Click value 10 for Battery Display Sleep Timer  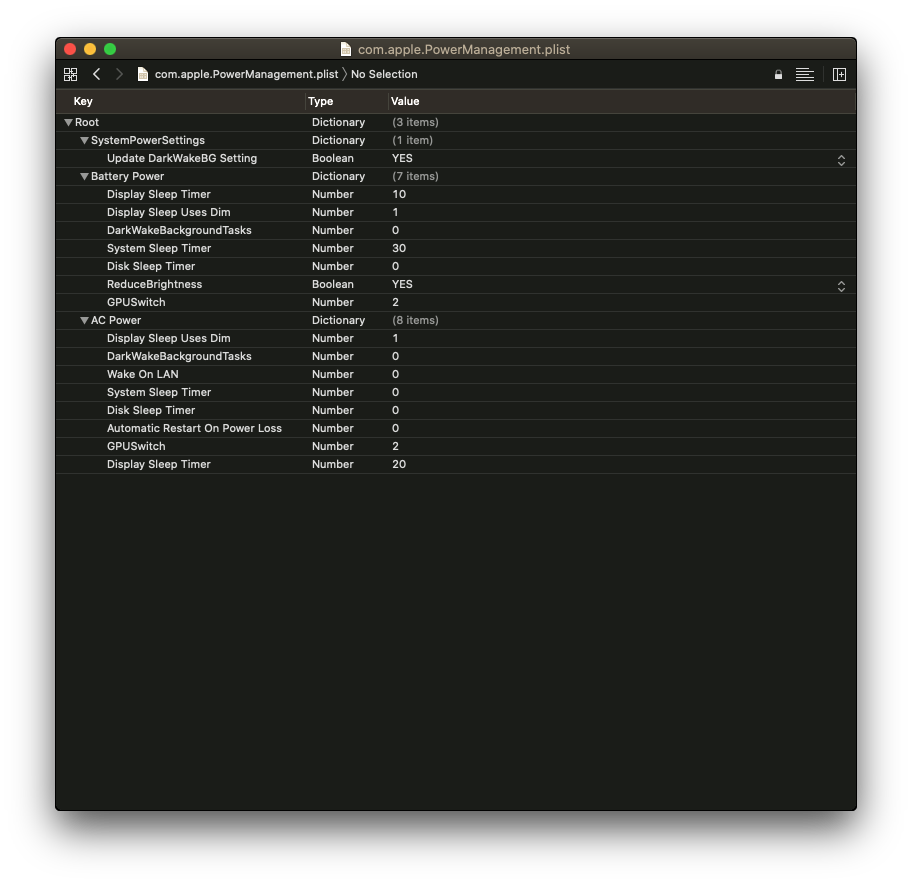(x=399, y=194)
